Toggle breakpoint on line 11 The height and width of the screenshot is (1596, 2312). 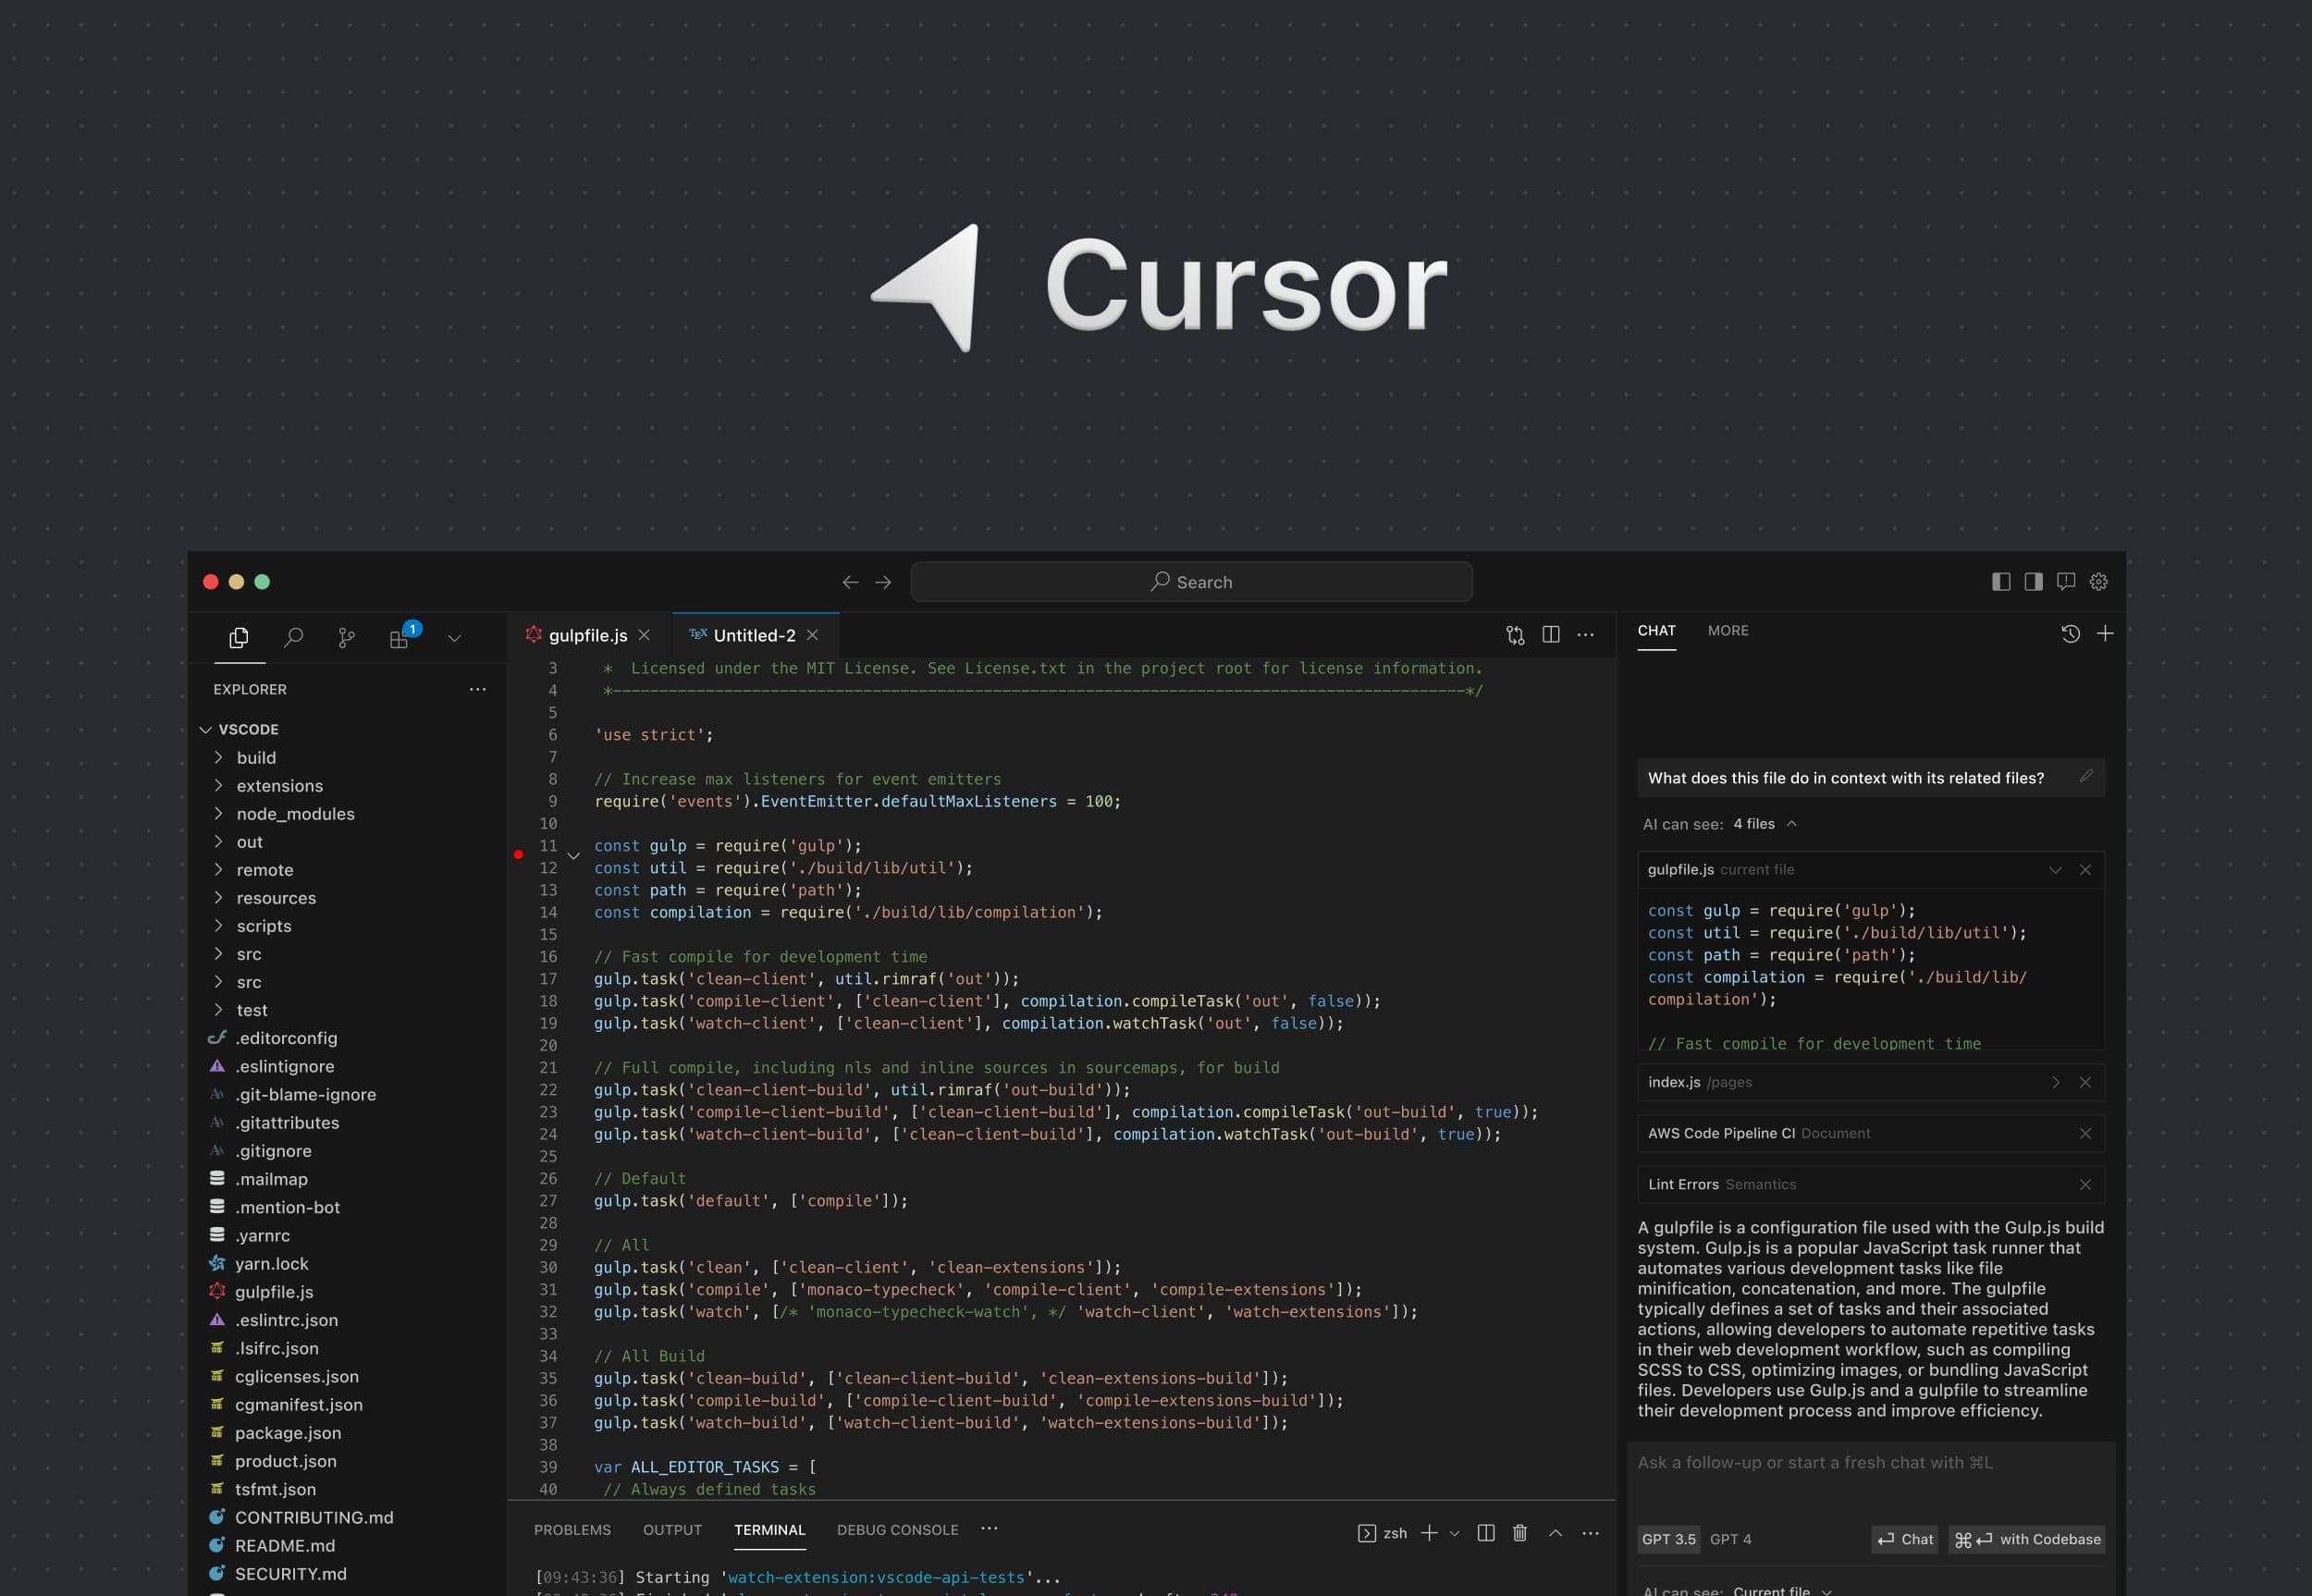click(518, 854)
